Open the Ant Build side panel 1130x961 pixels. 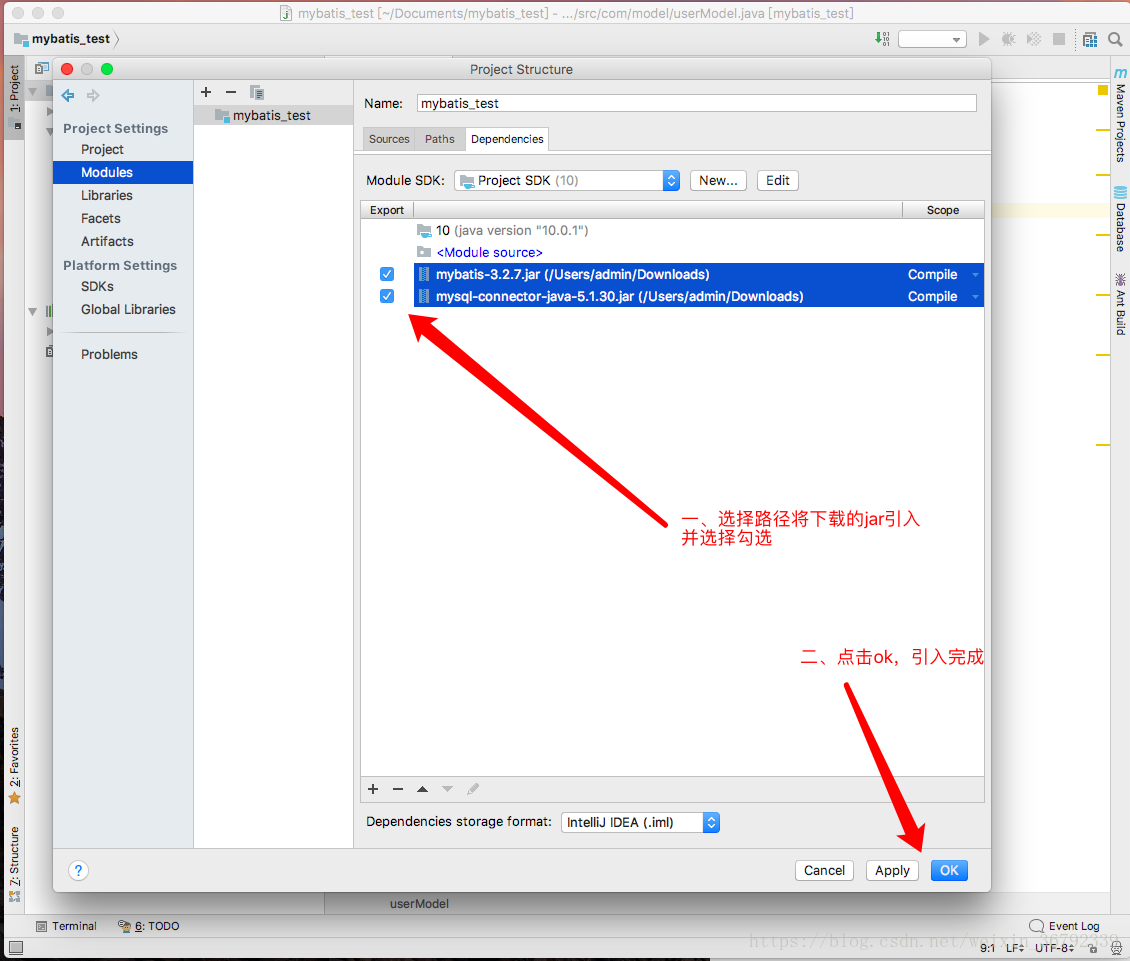point(1120,304)
